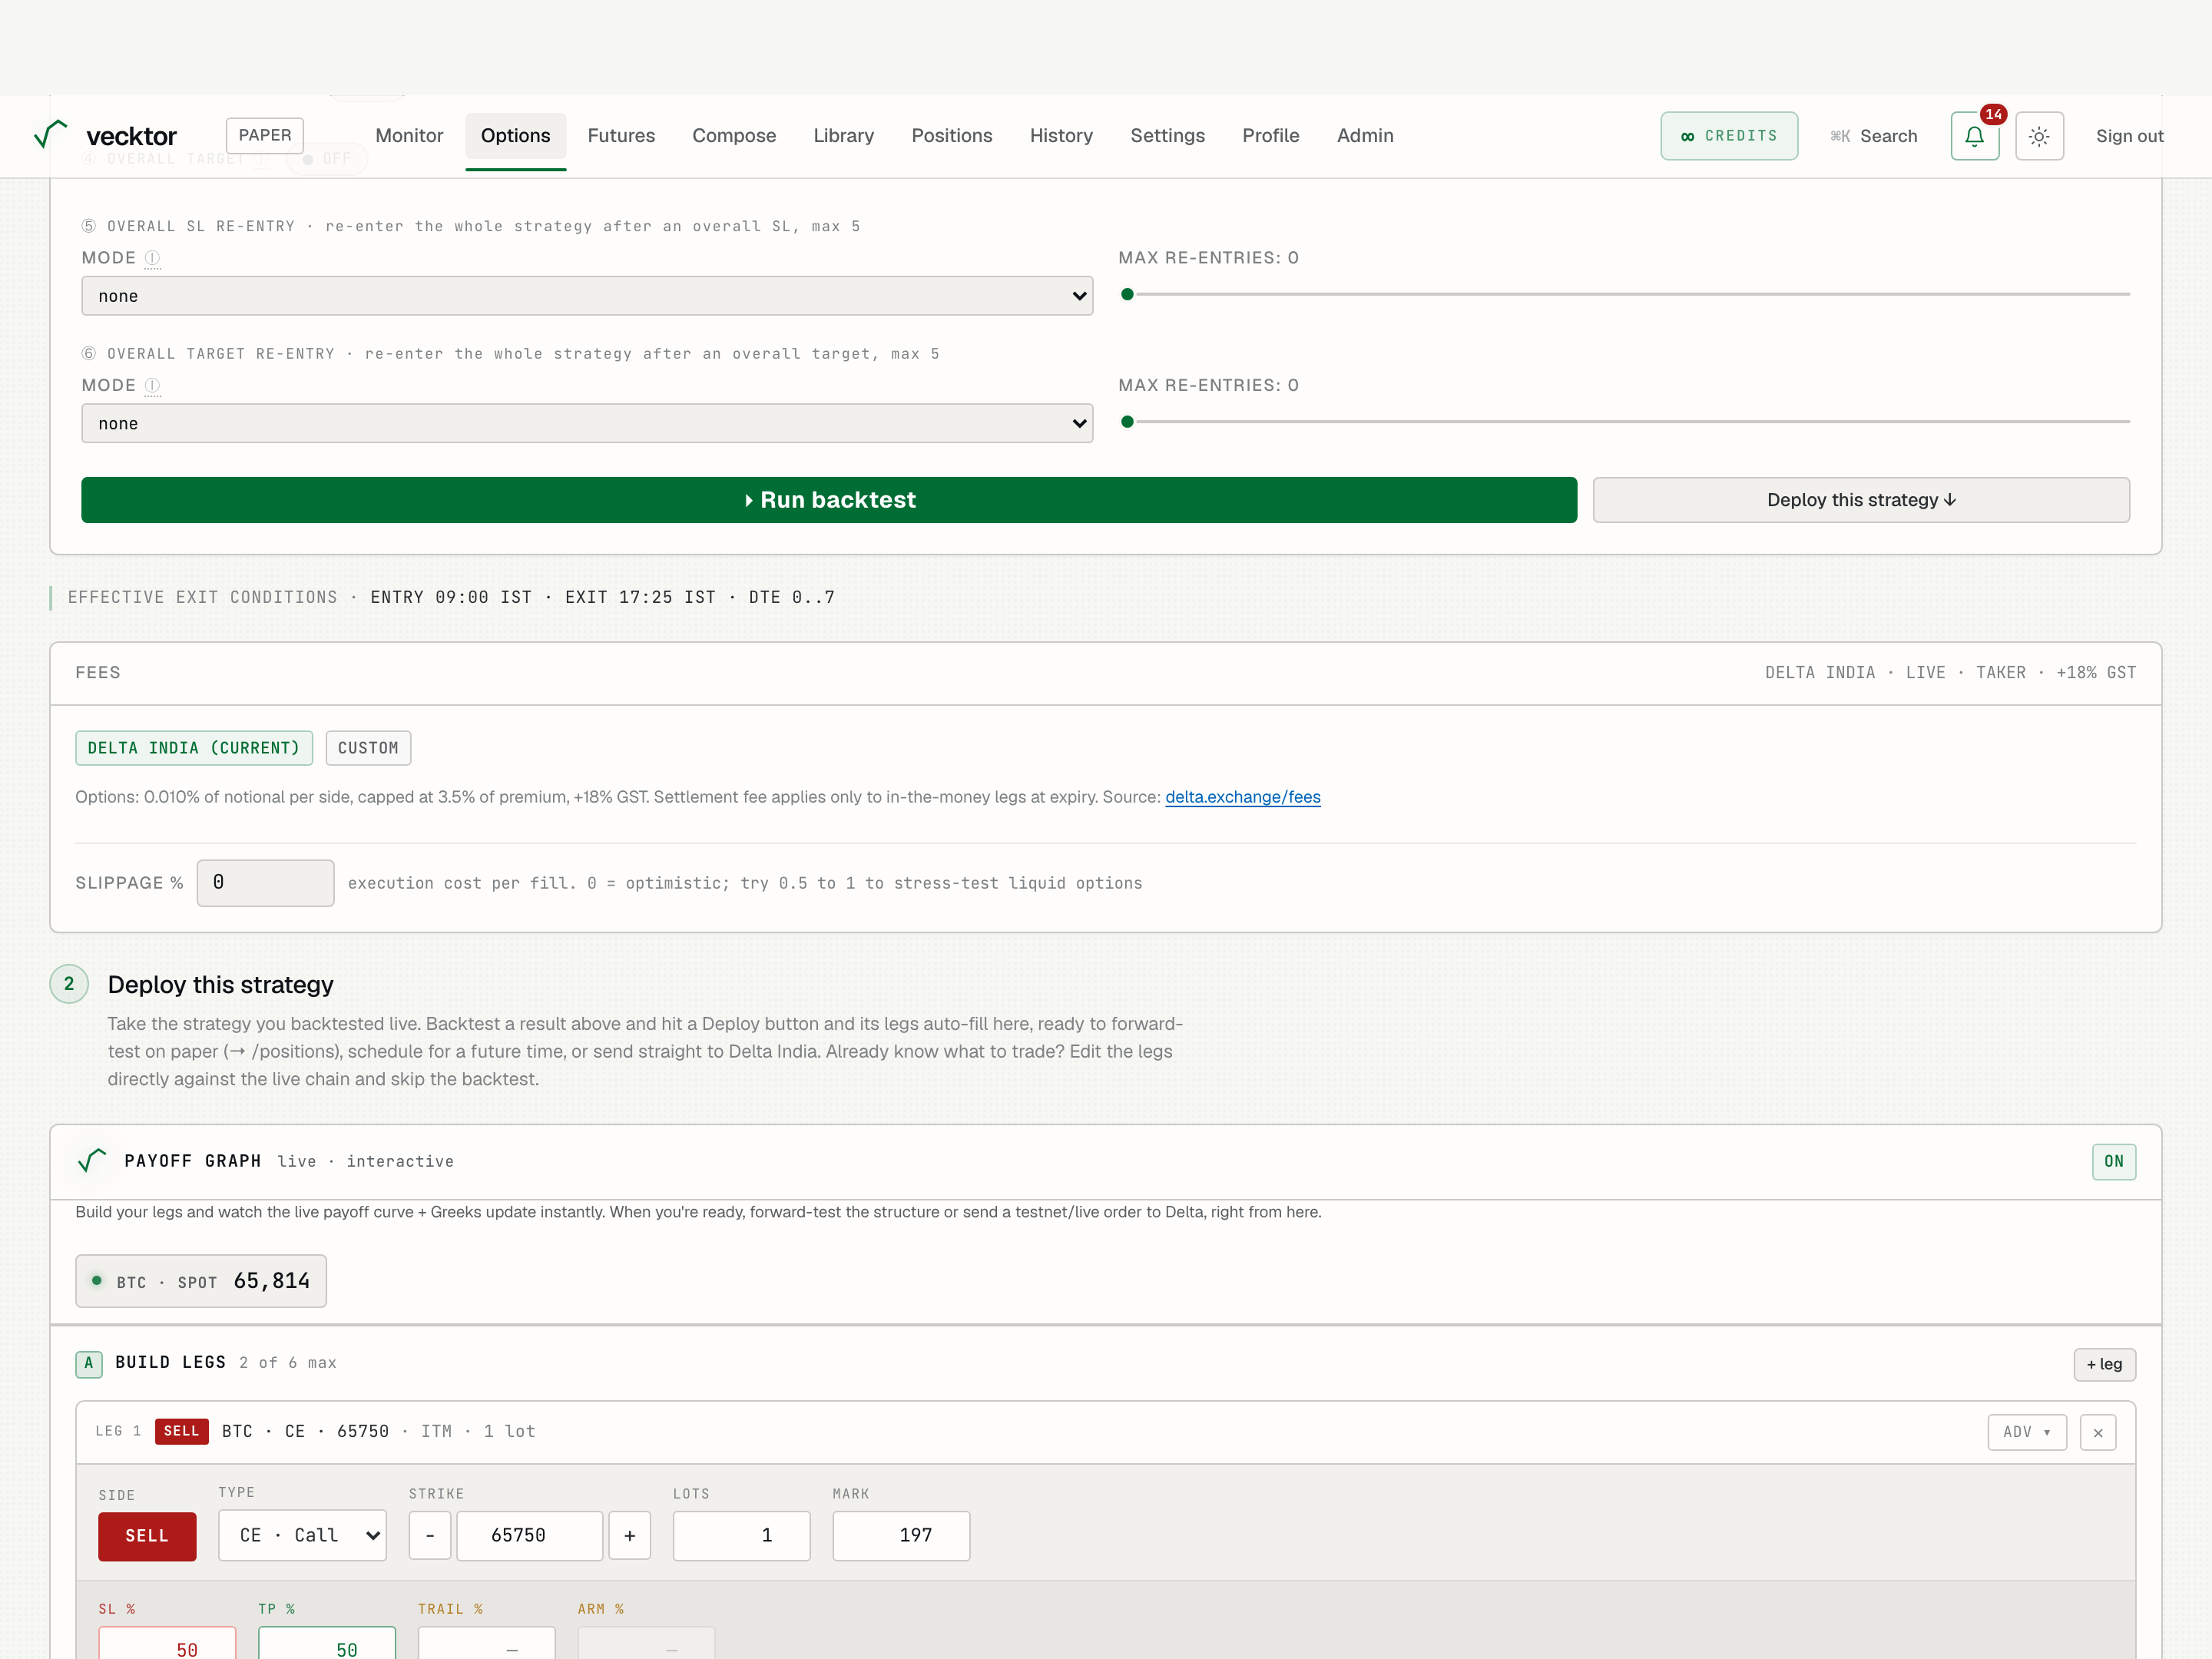Image resolution: width=2212 pixels, height=1659 pixels.
Task: Toggle the payoff graph ON switch
Action: tap(2114, 1161)
